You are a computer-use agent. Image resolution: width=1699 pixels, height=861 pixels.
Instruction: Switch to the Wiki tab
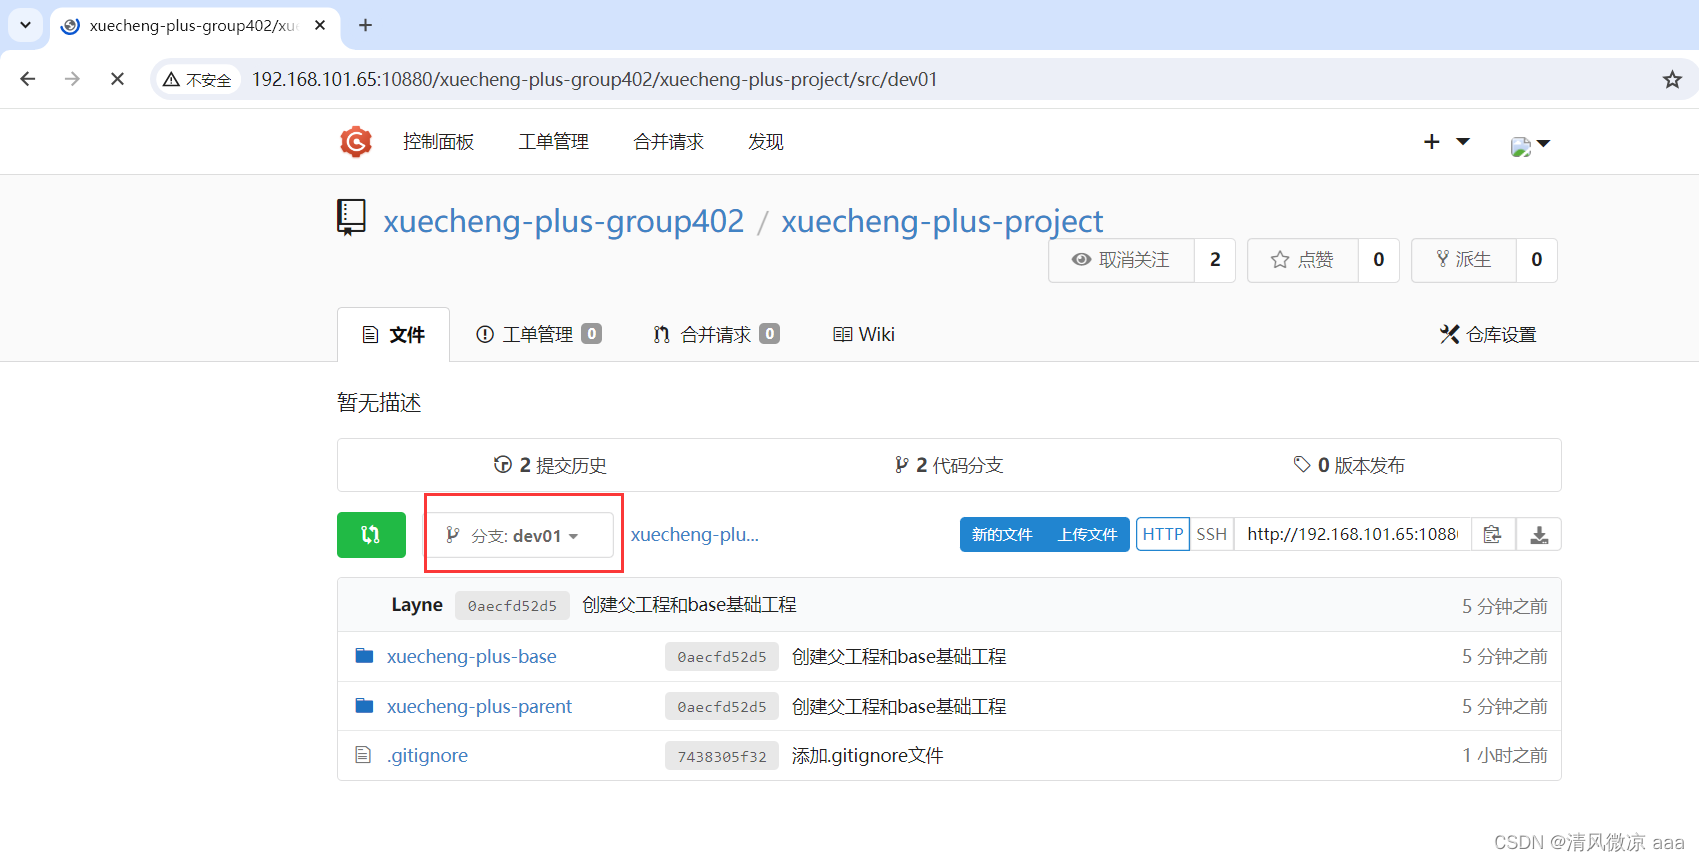[864, 334]
